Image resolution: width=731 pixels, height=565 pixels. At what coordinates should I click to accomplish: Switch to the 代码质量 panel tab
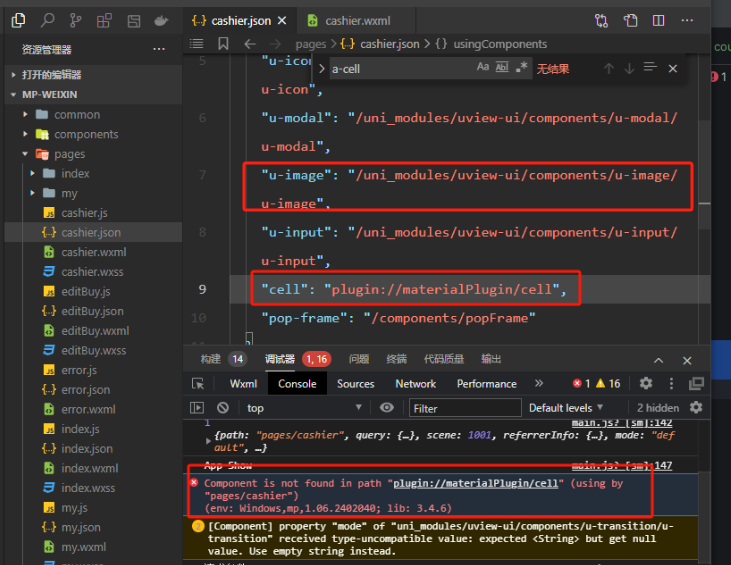point(443,359)
